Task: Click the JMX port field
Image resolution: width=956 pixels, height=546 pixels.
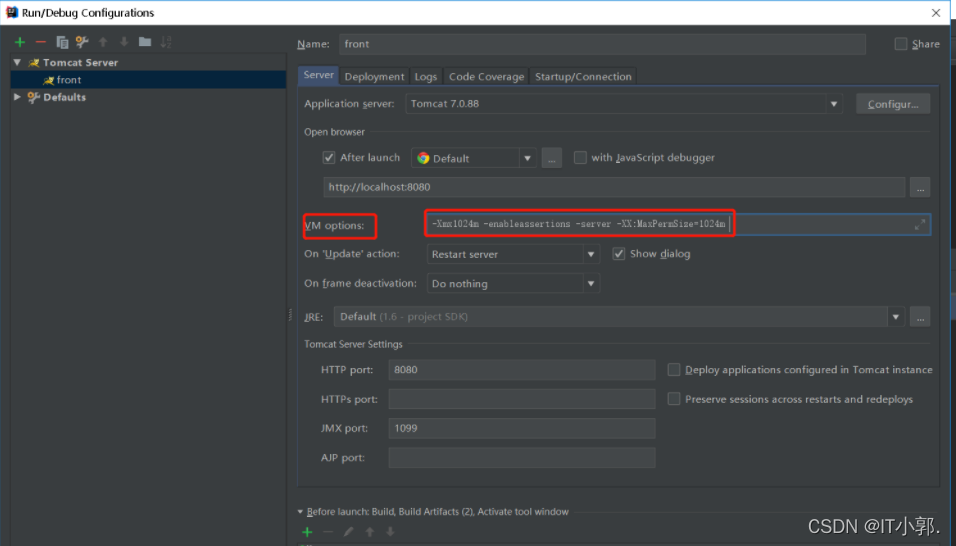Action: [522, 428]
